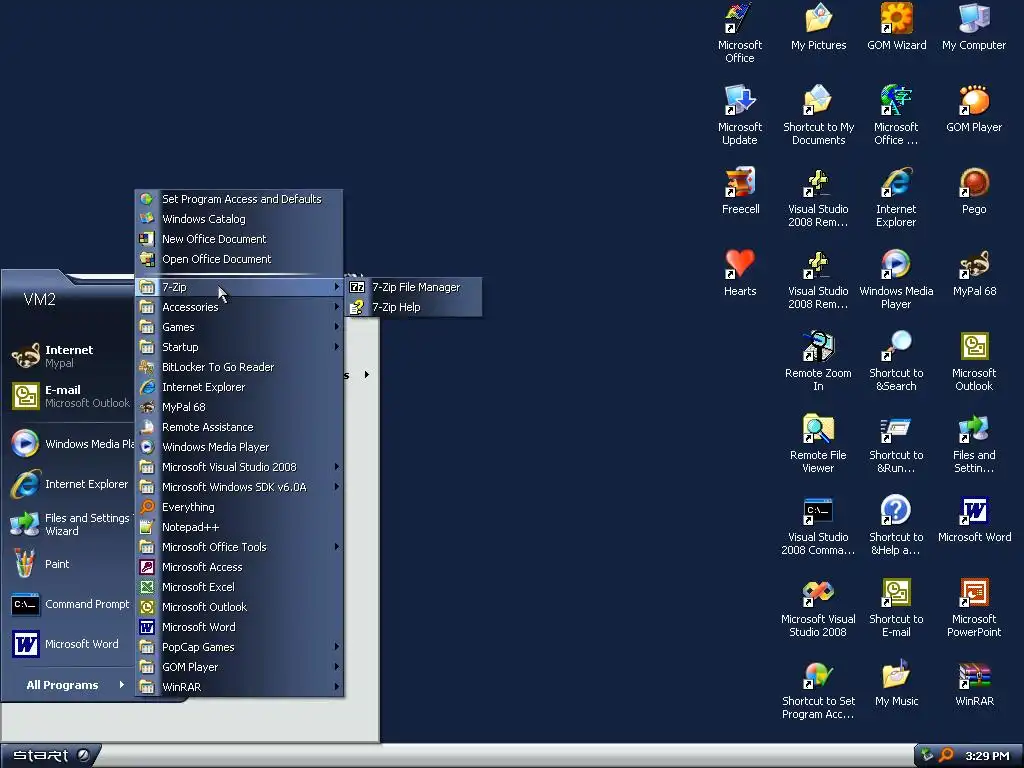1024x768 pixels.
Task: Open Shortcut to &Run desktop icon
Action: 896,443
